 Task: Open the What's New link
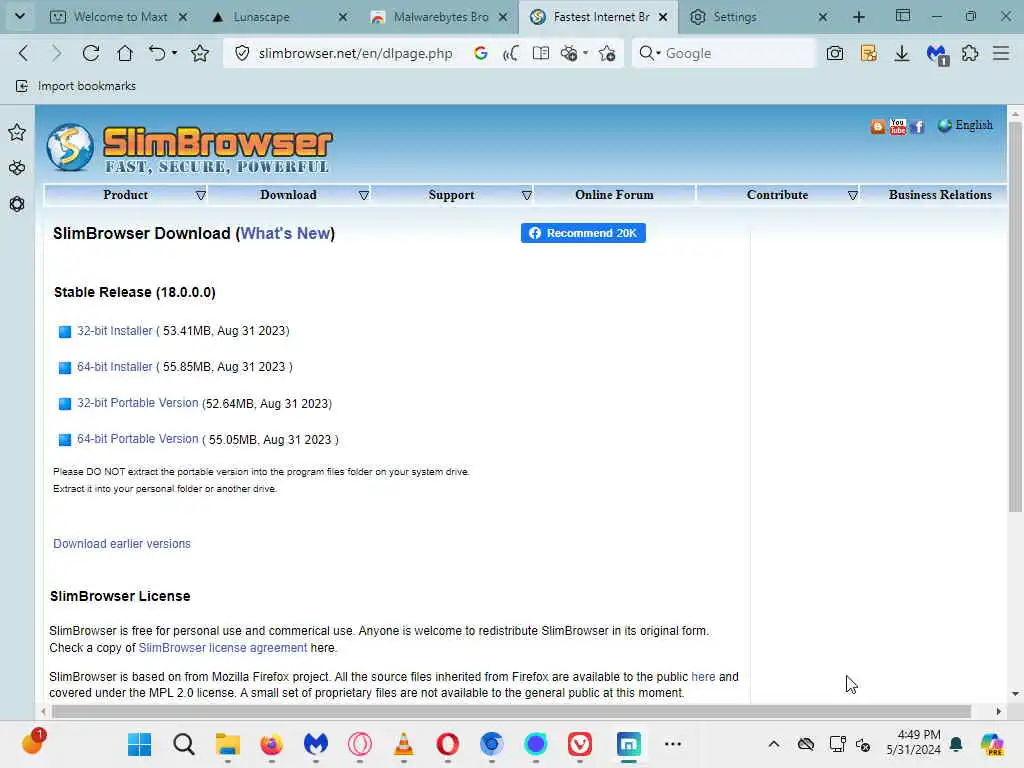tap(285, 233)
